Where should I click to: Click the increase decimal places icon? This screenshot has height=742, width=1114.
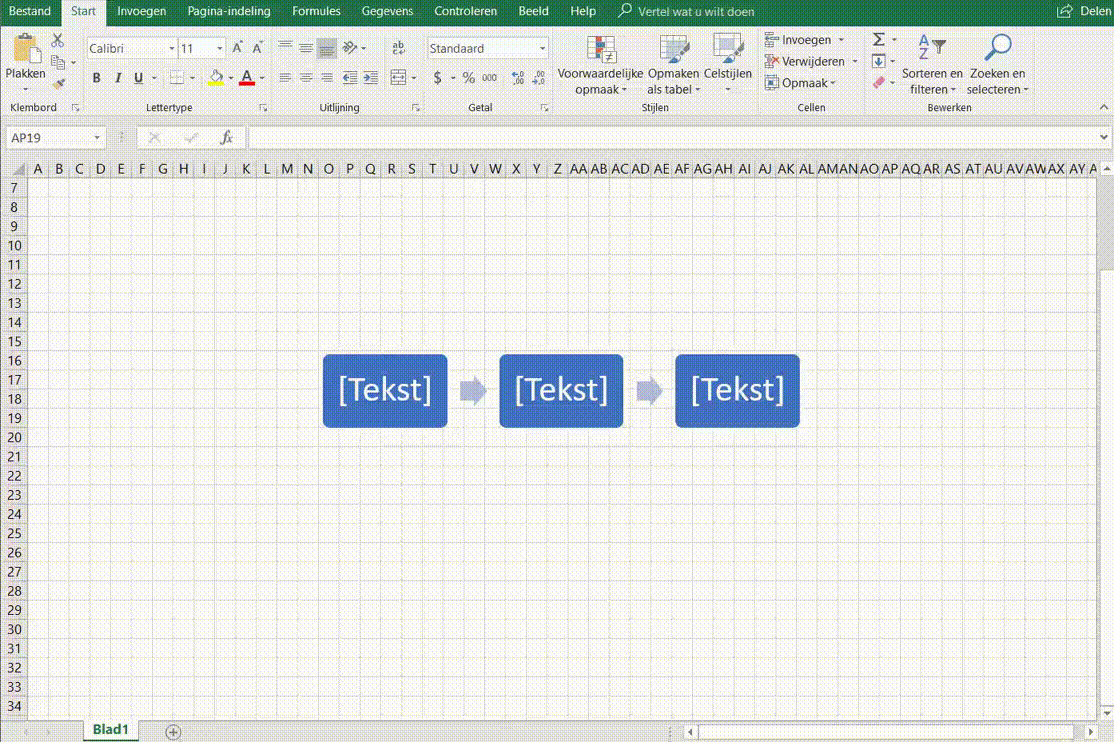pyautogui.click(x=518, y=77)
